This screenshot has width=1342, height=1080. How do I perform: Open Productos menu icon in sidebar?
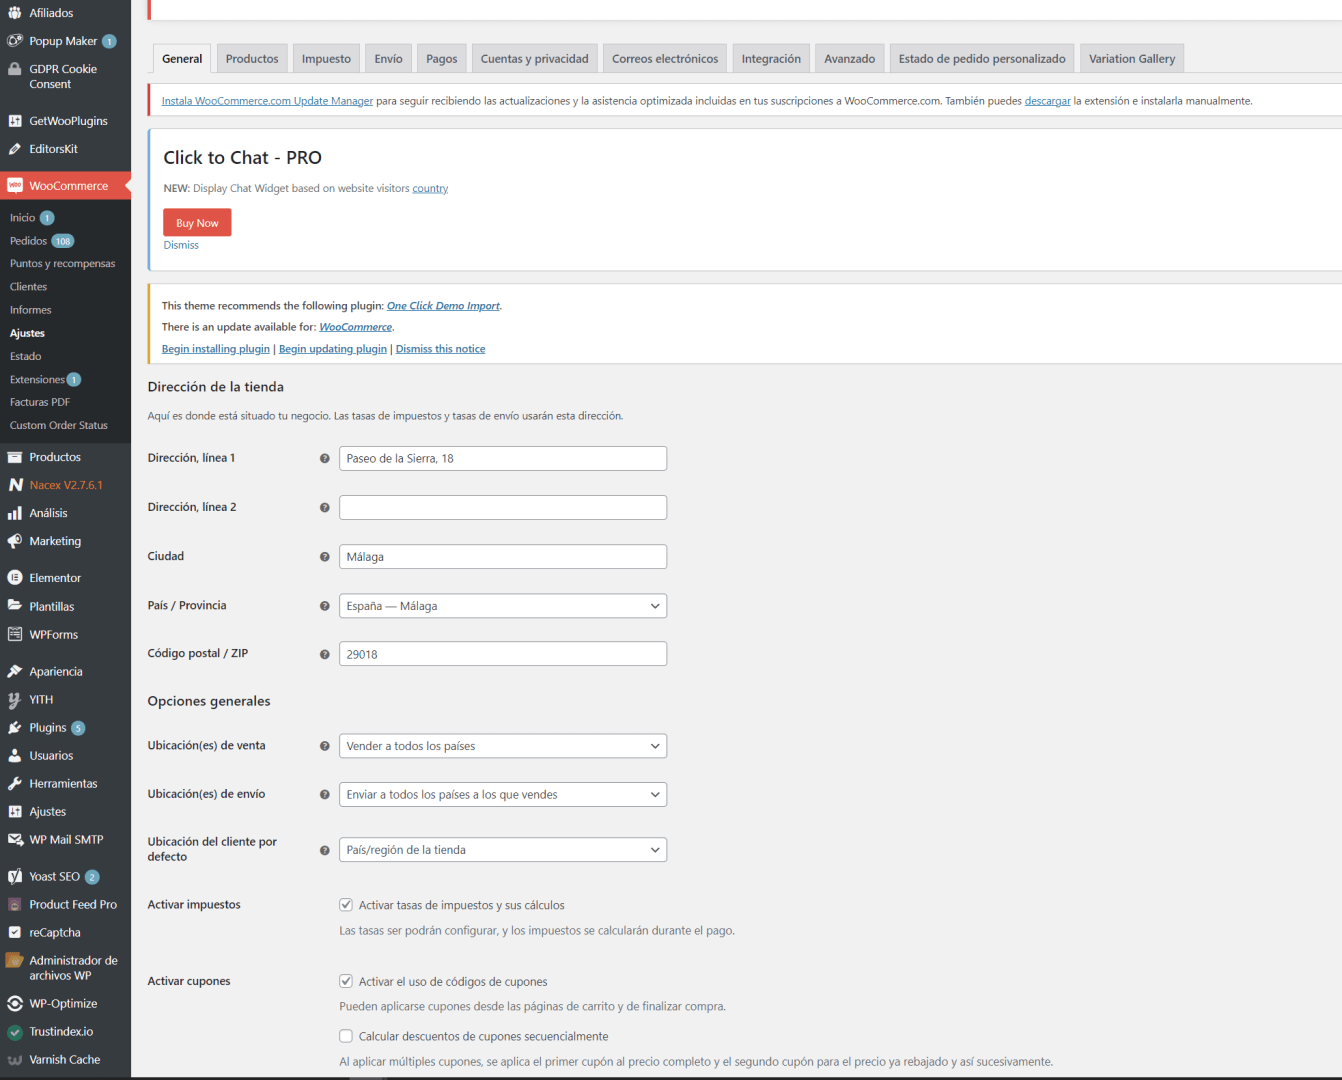coord(15,457)
